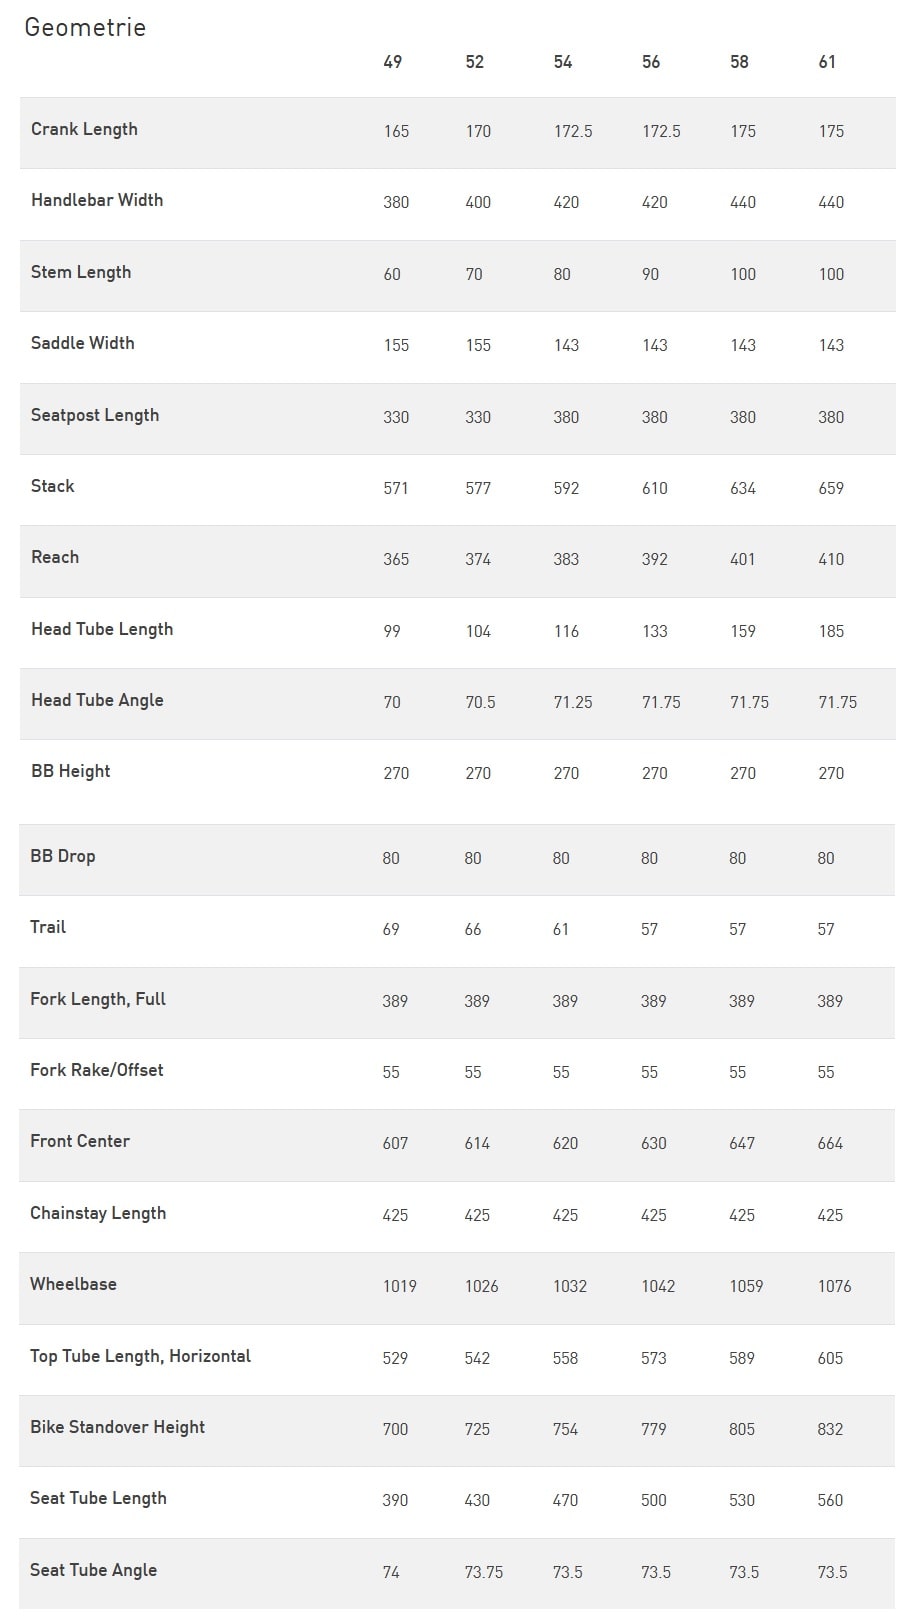Viewport: 912px width, 1620px height.
Task: Click the BB Drop row label
Action: (x=63, y=856)
